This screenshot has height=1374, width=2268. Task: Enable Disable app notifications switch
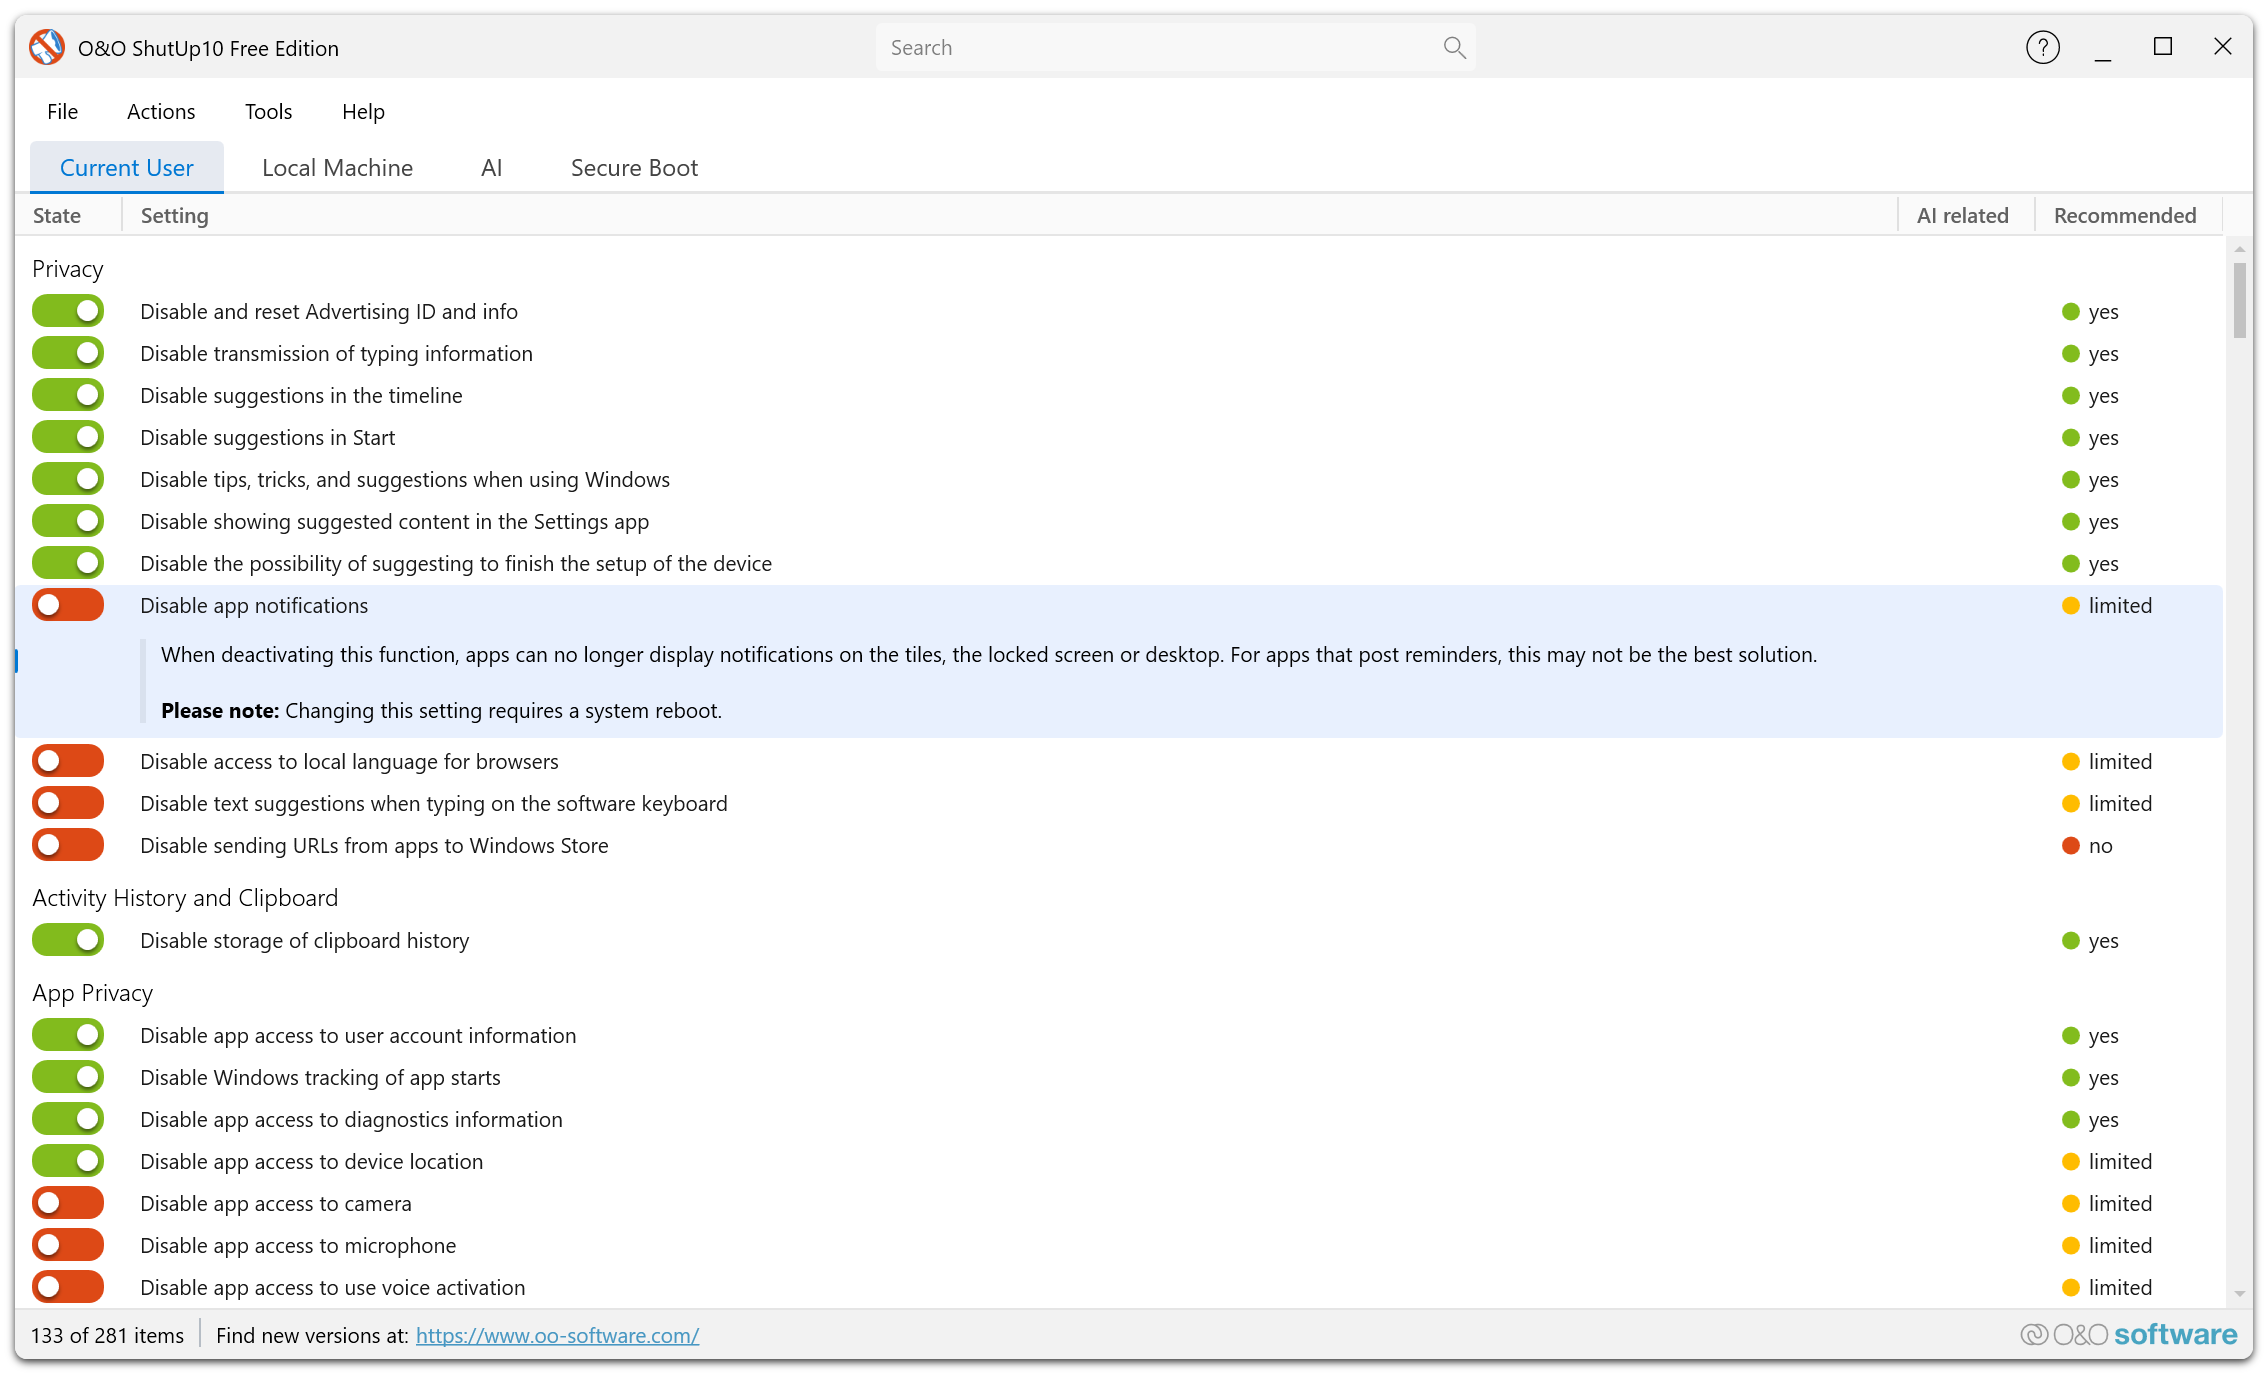pos(68,605)
